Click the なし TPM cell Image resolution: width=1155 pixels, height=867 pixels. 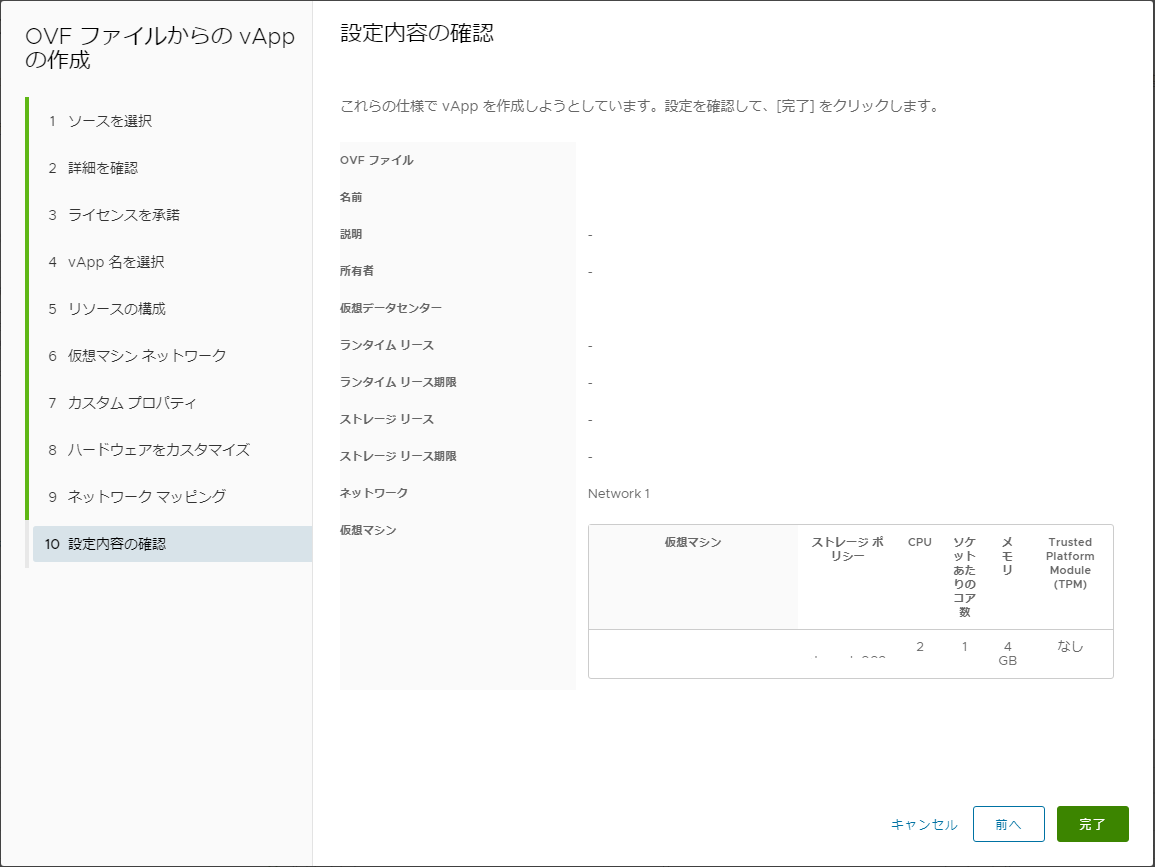click(x=1070, y=646)
